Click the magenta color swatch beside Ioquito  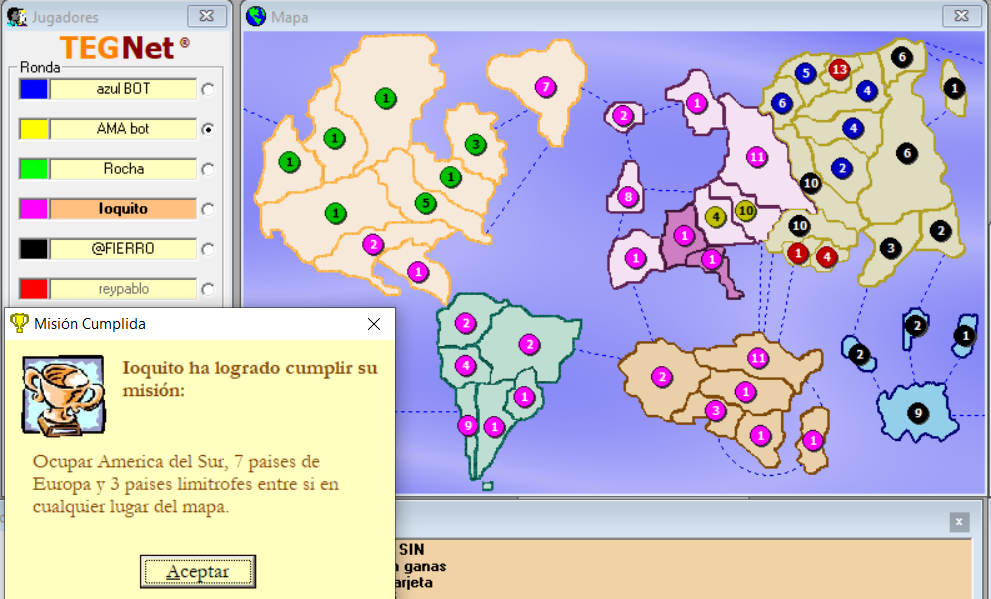pos(33,209)
